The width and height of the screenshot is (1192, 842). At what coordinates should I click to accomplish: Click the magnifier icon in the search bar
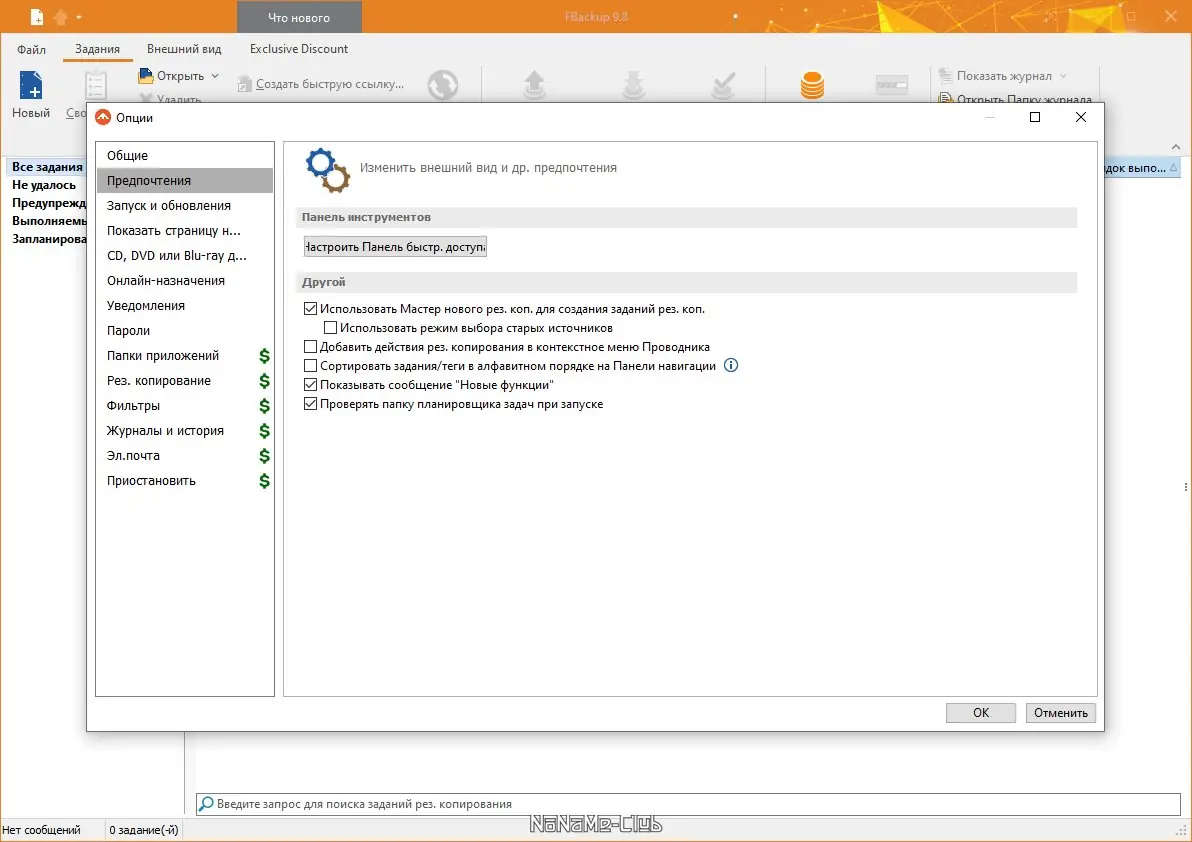[x=206, y=804]
